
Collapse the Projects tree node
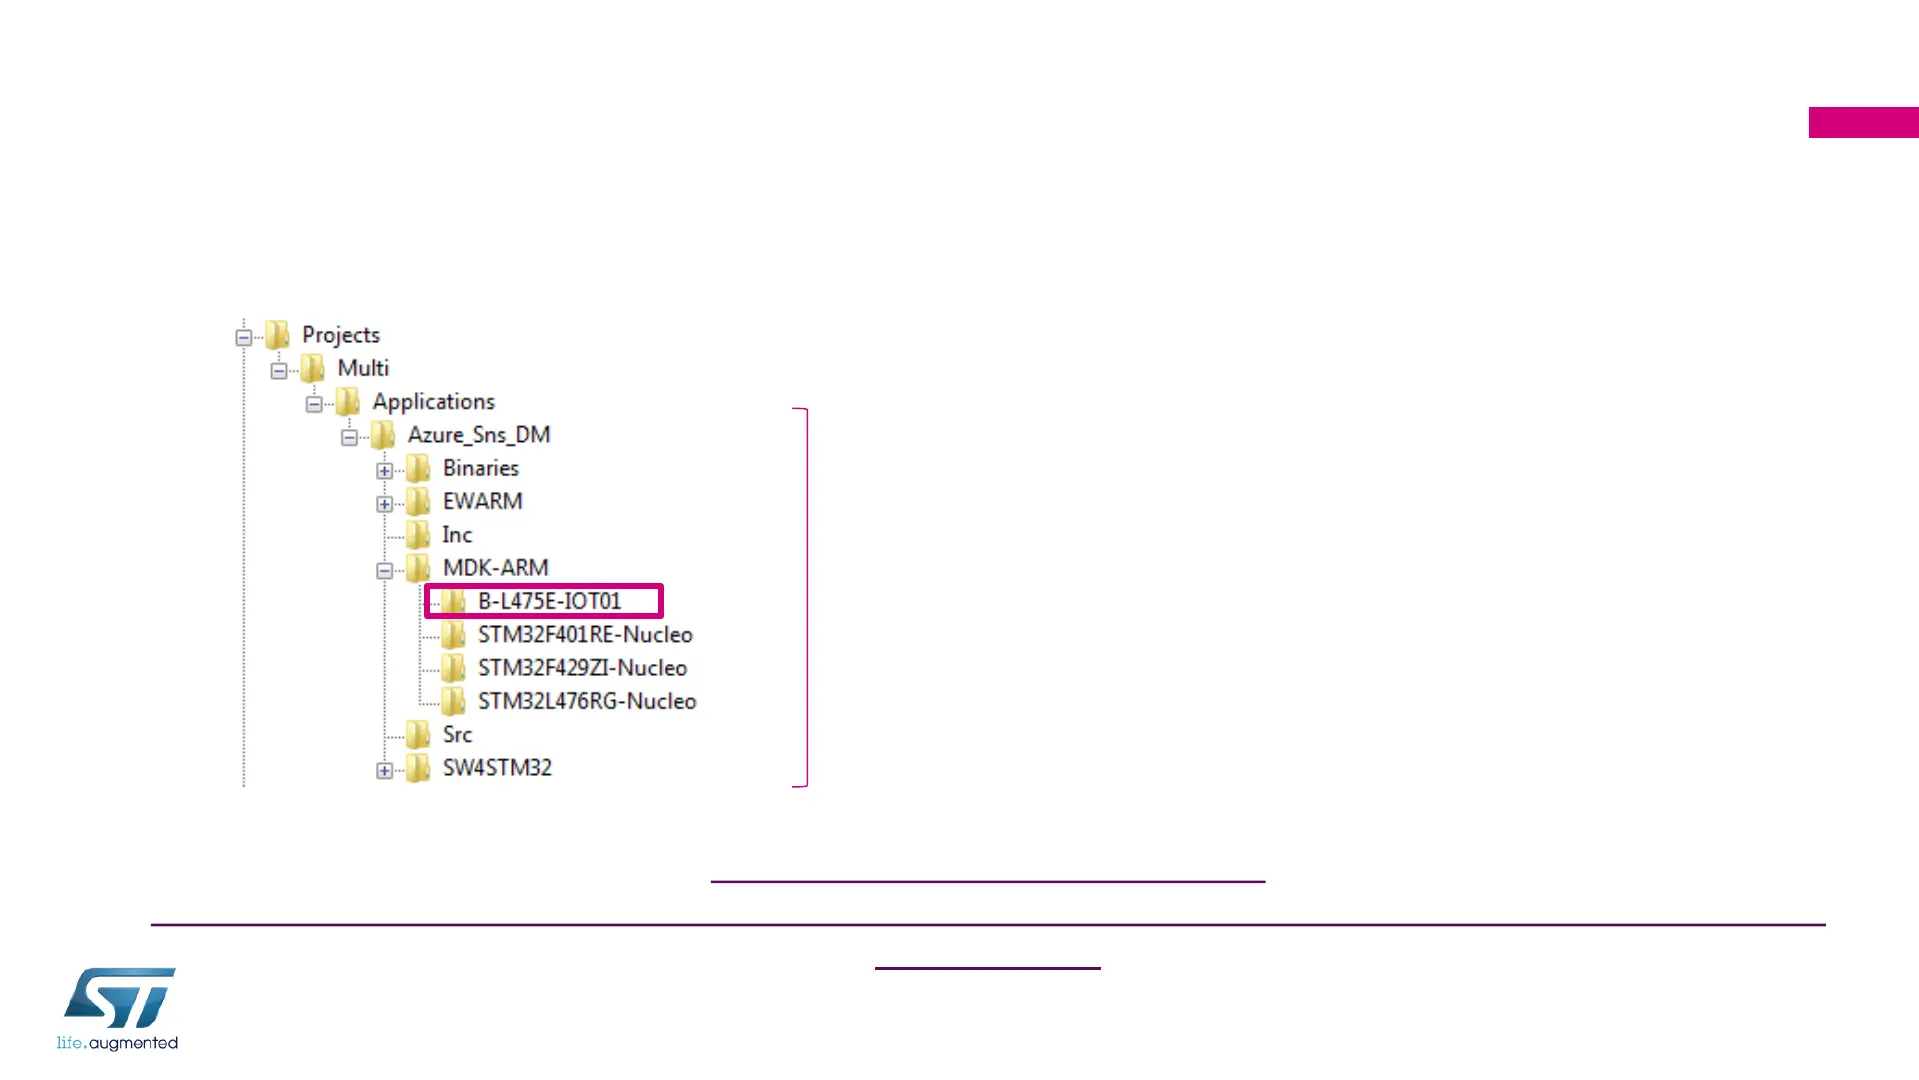click(243, 337)
